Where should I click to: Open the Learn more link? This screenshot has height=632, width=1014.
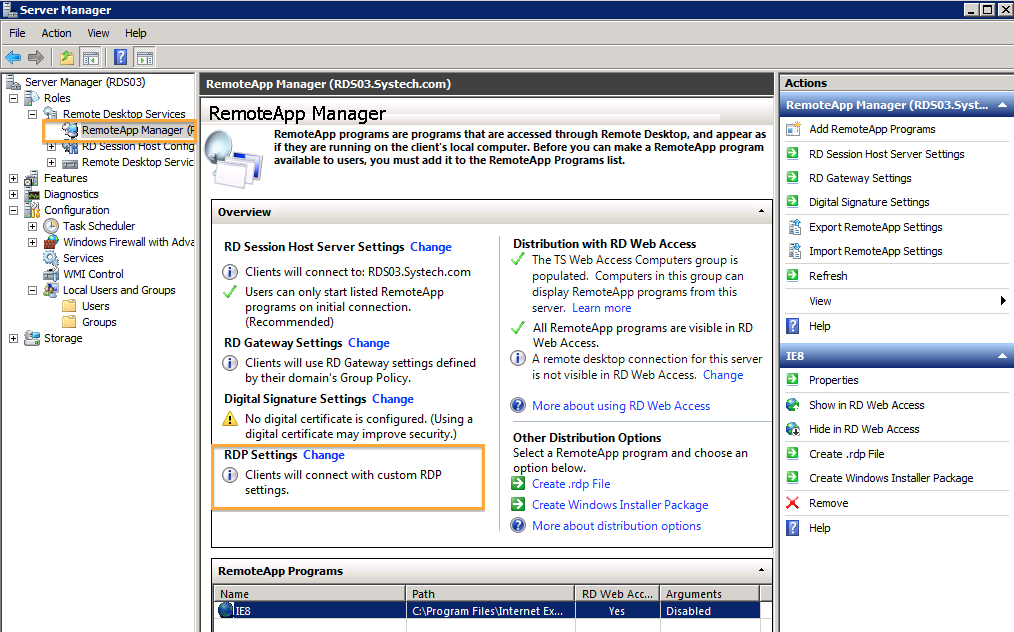point(601,308)
